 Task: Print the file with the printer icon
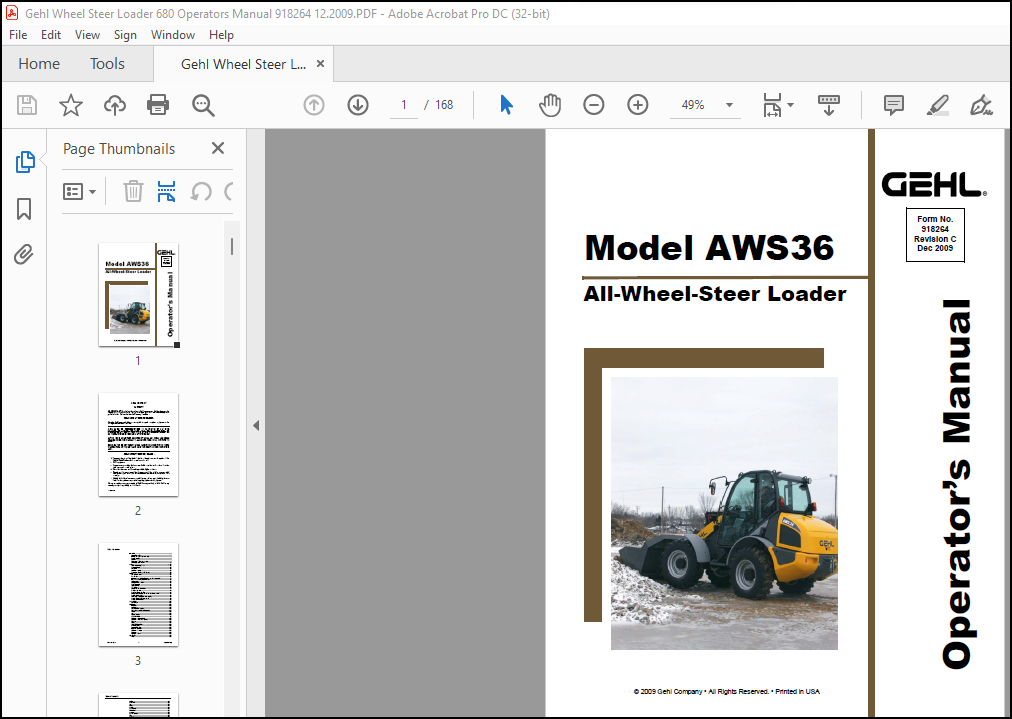158,105
